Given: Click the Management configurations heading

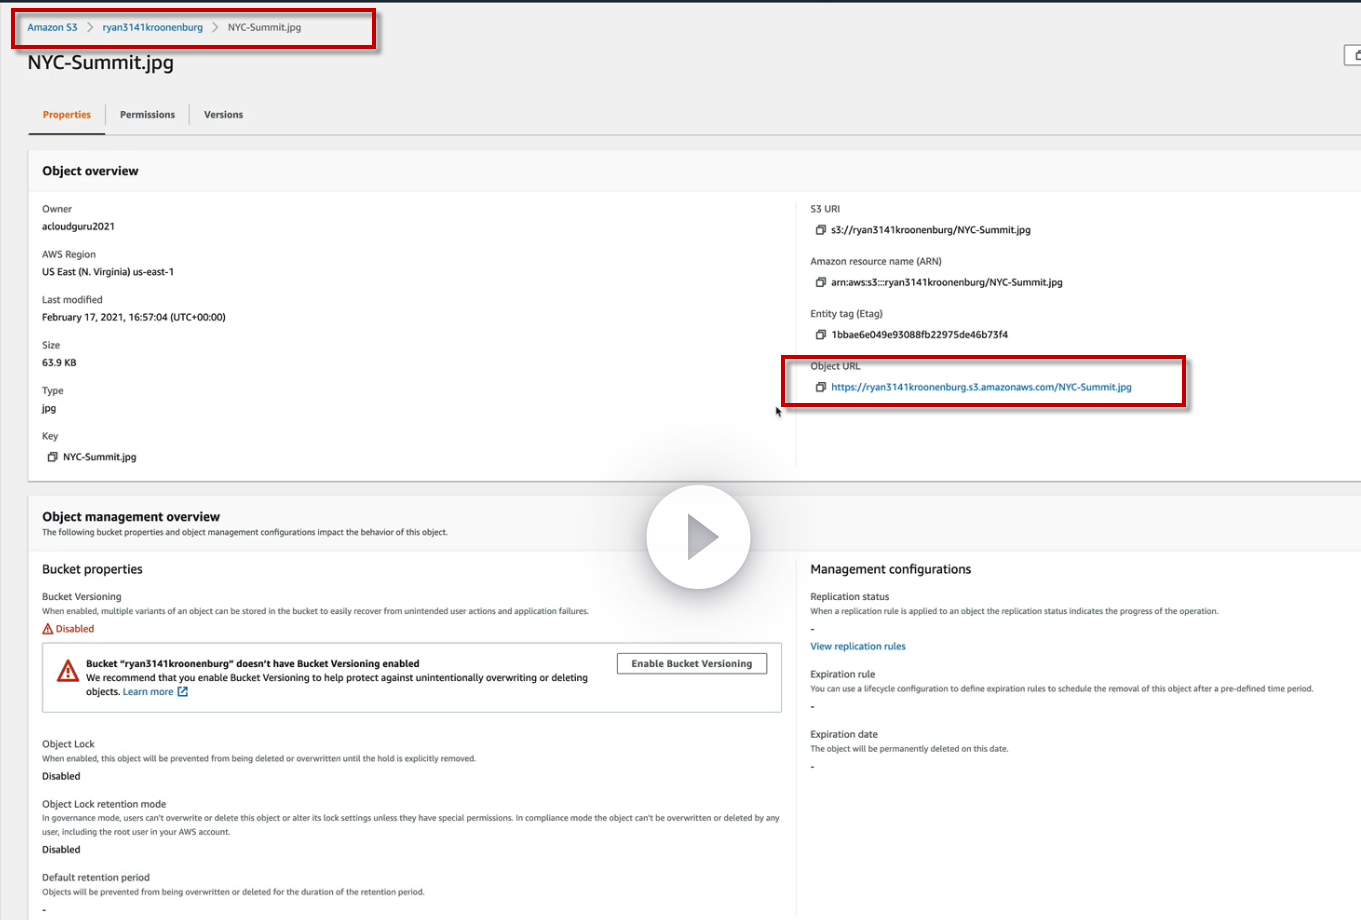Looking at the screenshot, I should 890,569.
